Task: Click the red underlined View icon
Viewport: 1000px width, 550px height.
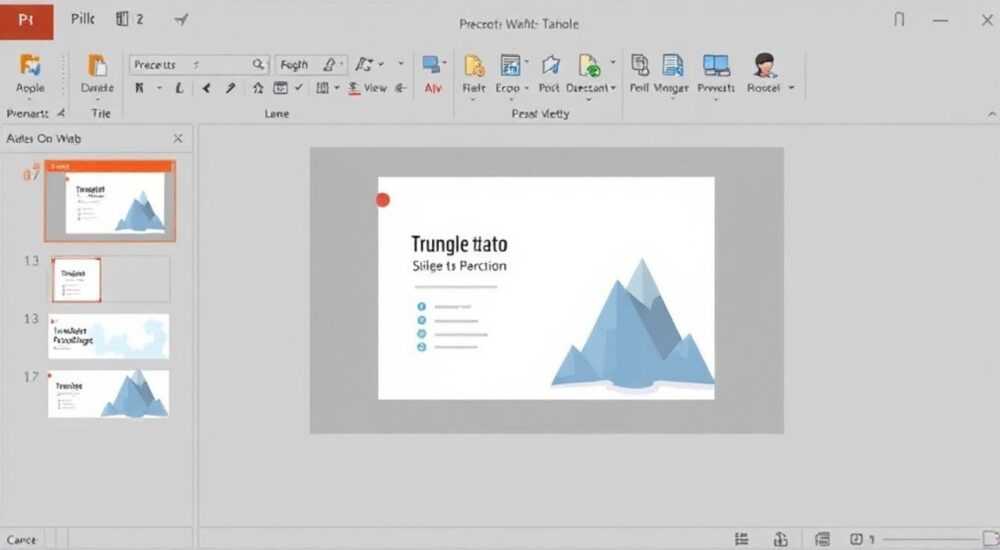Action: pyautogui.click(x=354, y=89)
